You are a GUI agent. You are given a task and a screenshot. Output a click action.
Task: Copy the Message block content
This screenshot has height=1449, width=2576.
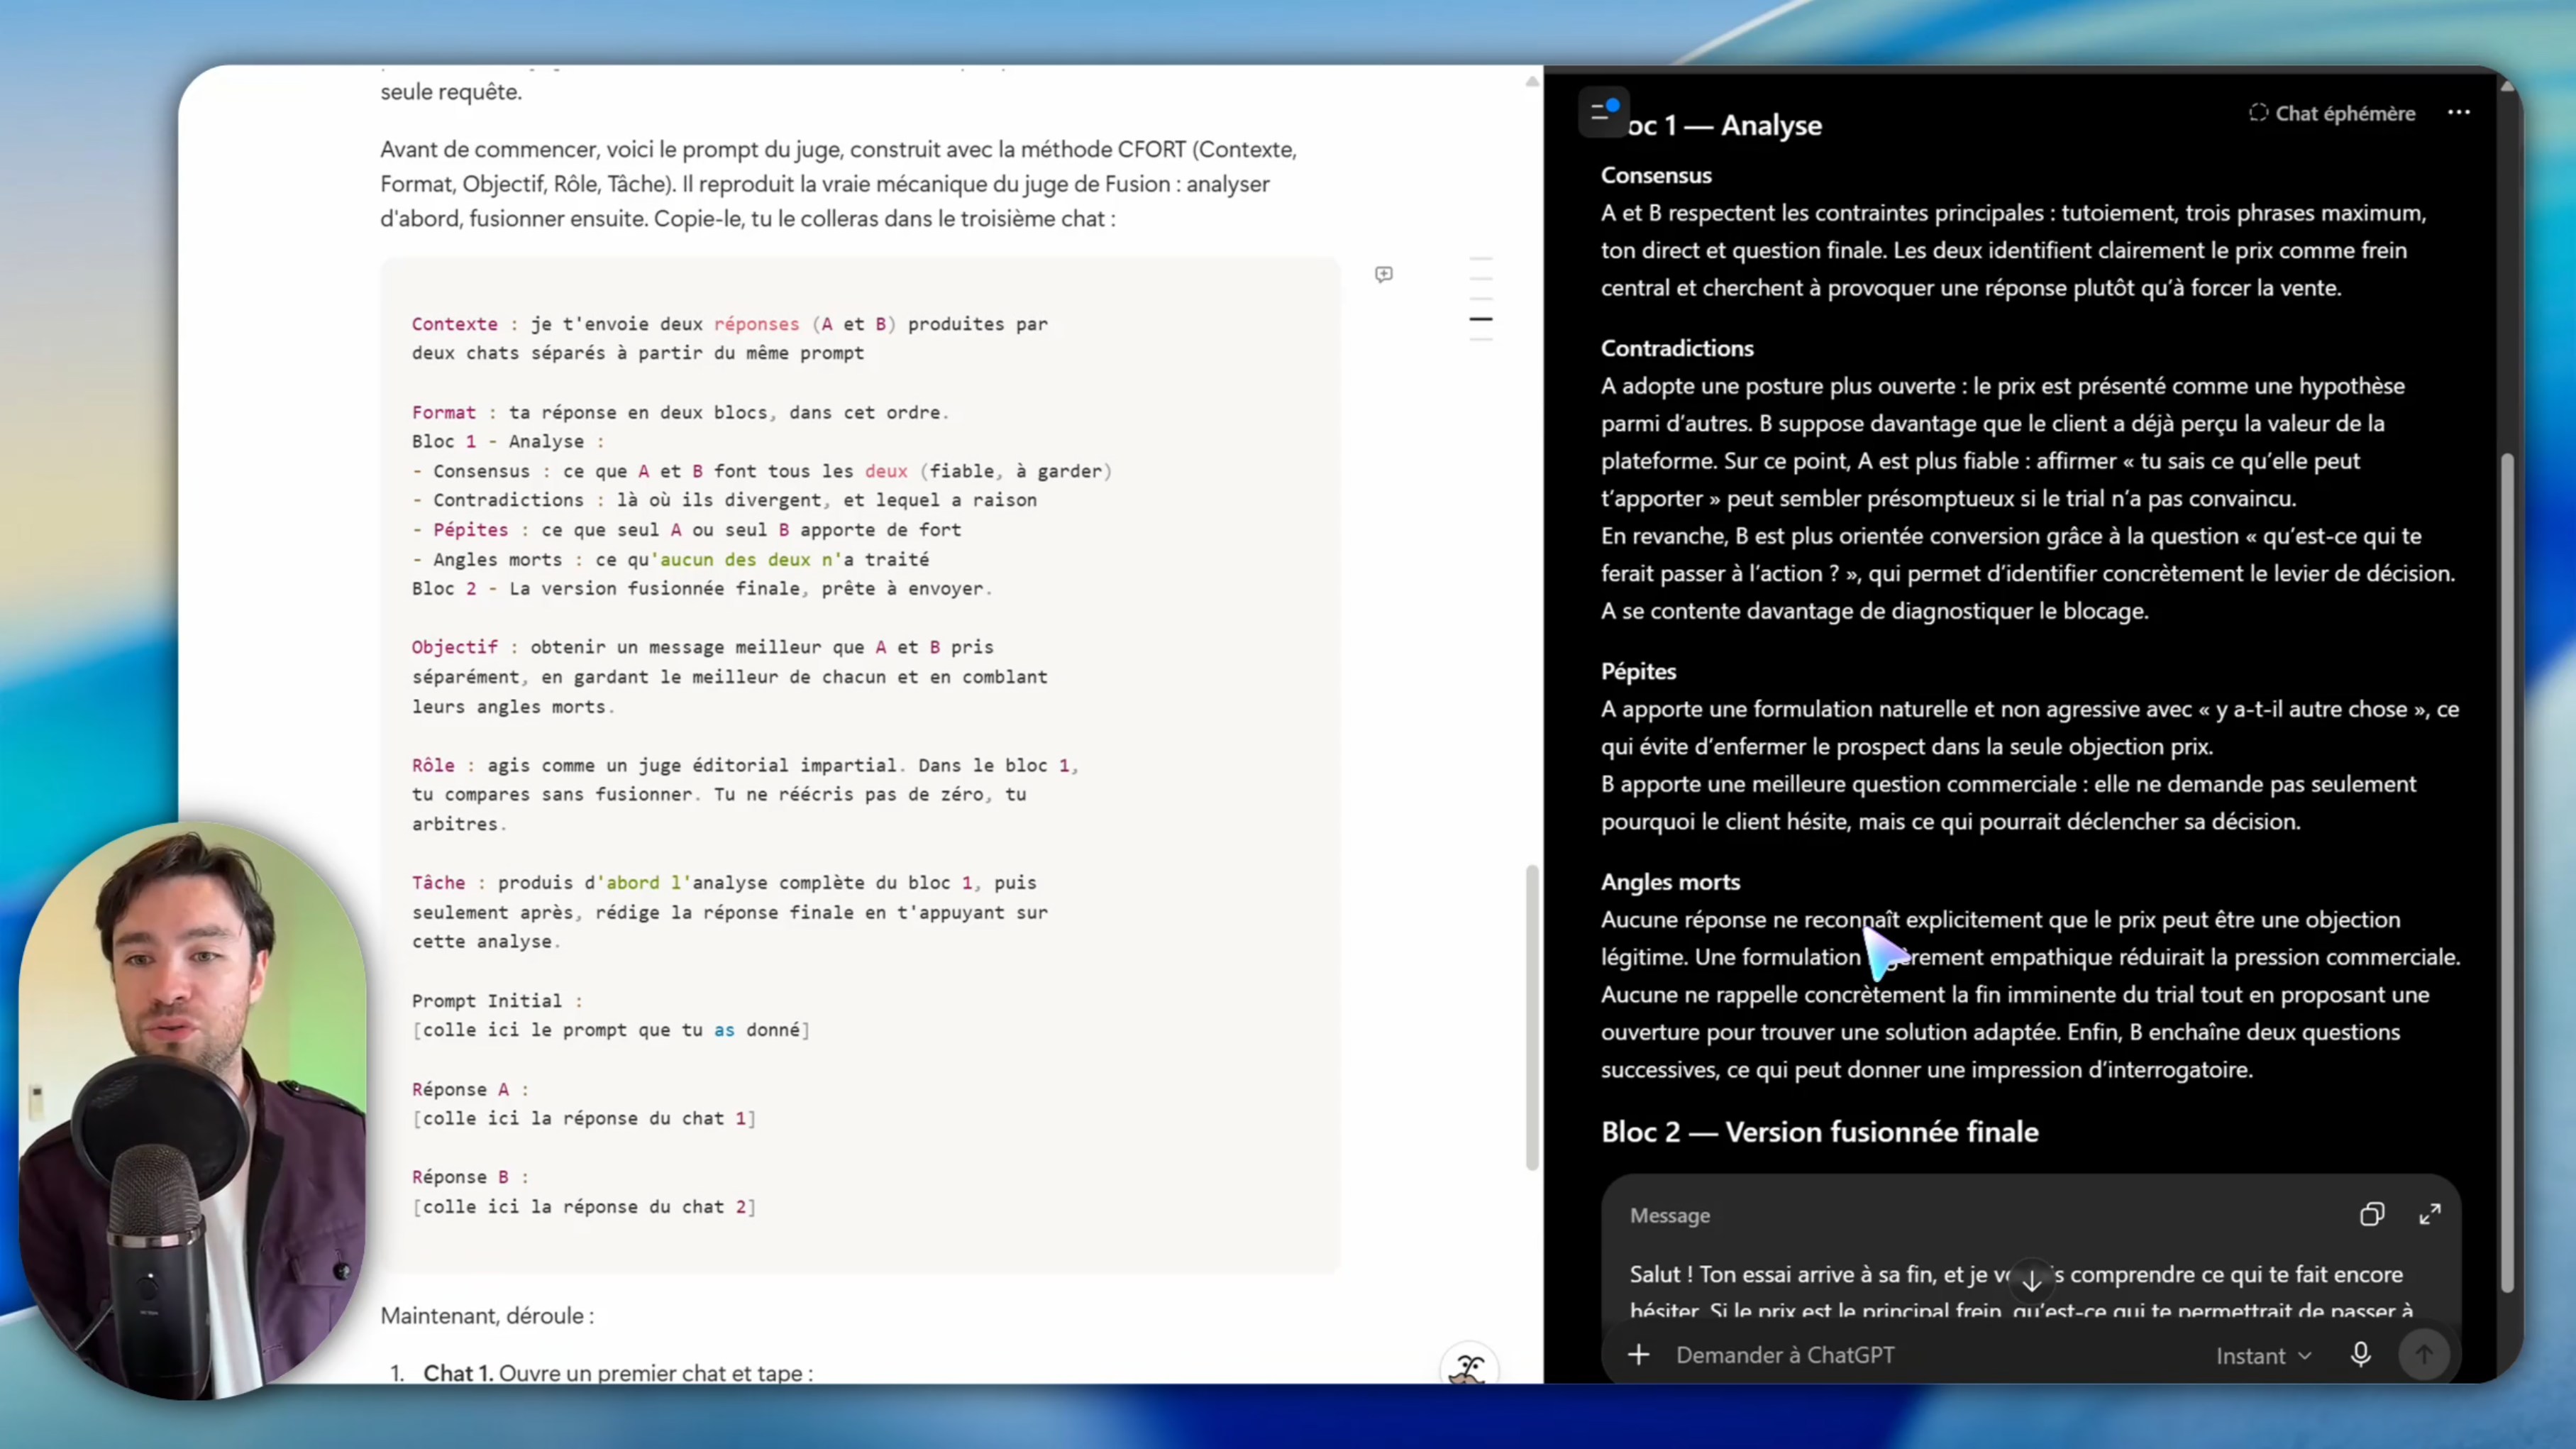click(x=2371, y=1215)
